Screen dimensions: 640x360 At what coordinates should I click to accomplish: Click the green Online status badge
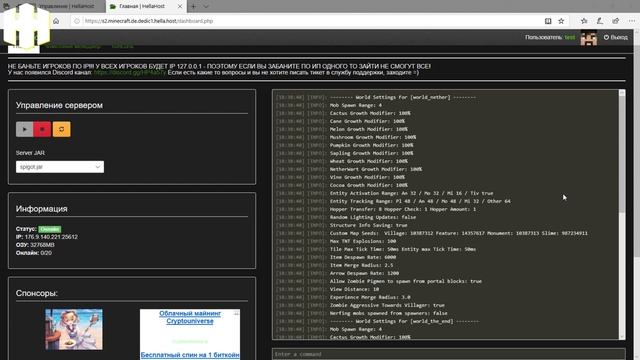[50, 229]
